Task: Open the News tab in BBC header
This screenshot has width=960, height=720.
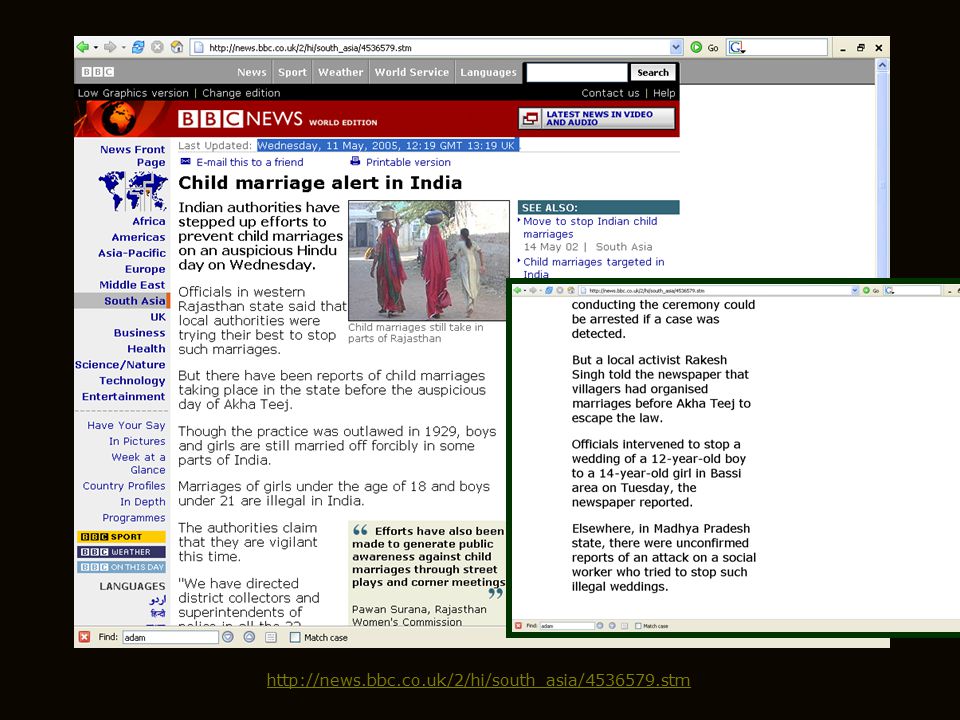Action: (252, 72)
